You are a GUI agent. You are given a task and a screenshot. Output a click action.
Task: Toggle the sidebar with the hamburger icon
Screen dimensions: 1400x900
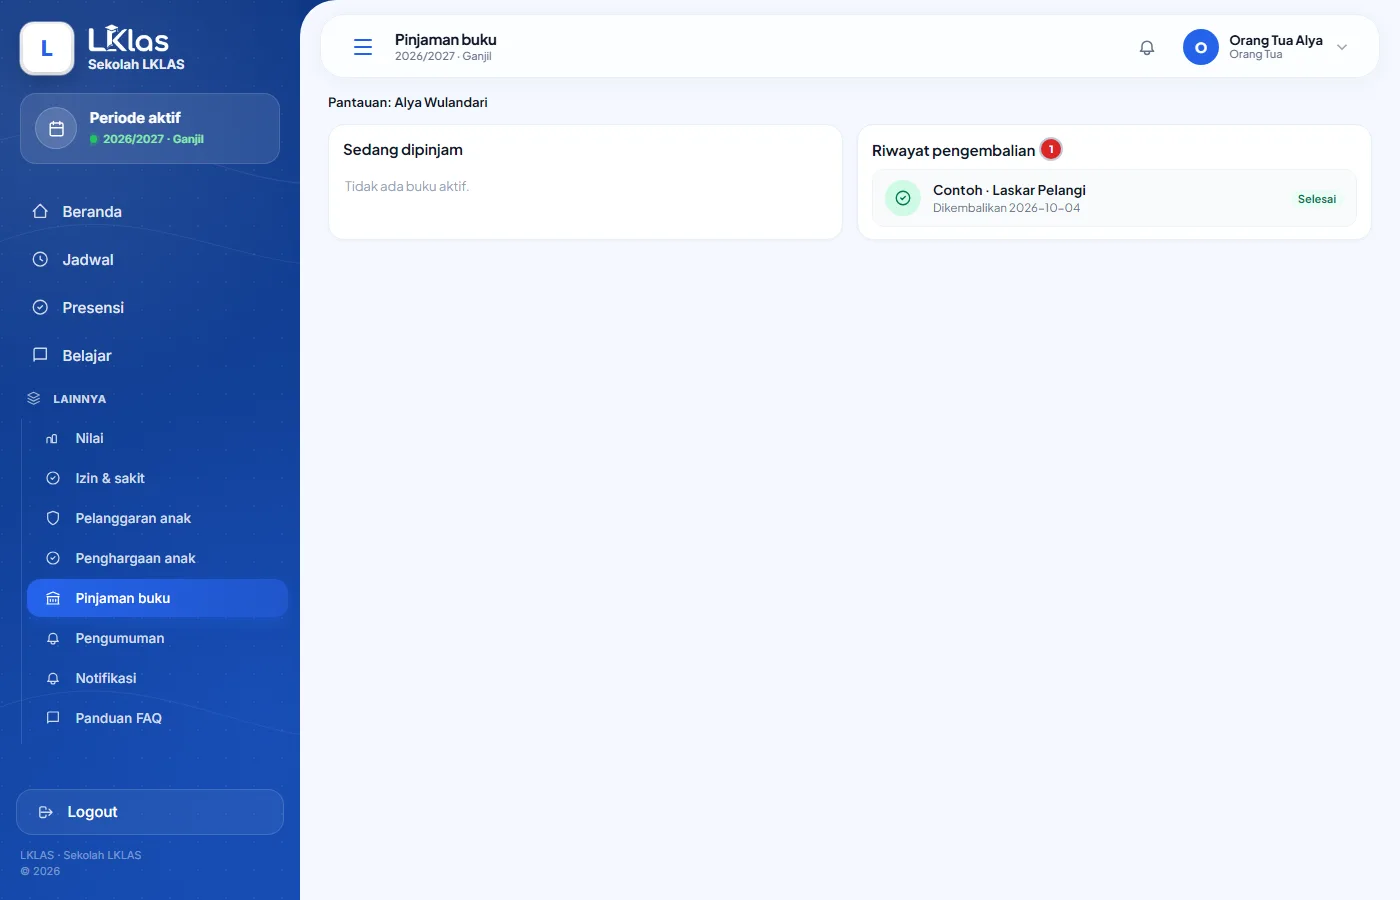tap(363, 47)
